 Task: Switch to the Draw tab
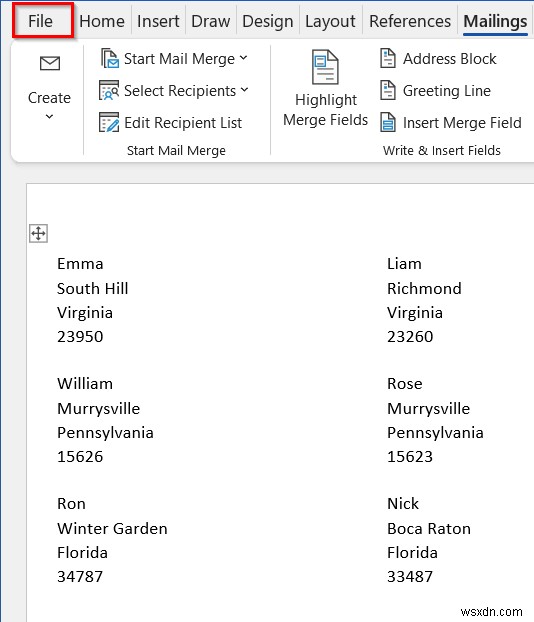[x=210, y=21]
